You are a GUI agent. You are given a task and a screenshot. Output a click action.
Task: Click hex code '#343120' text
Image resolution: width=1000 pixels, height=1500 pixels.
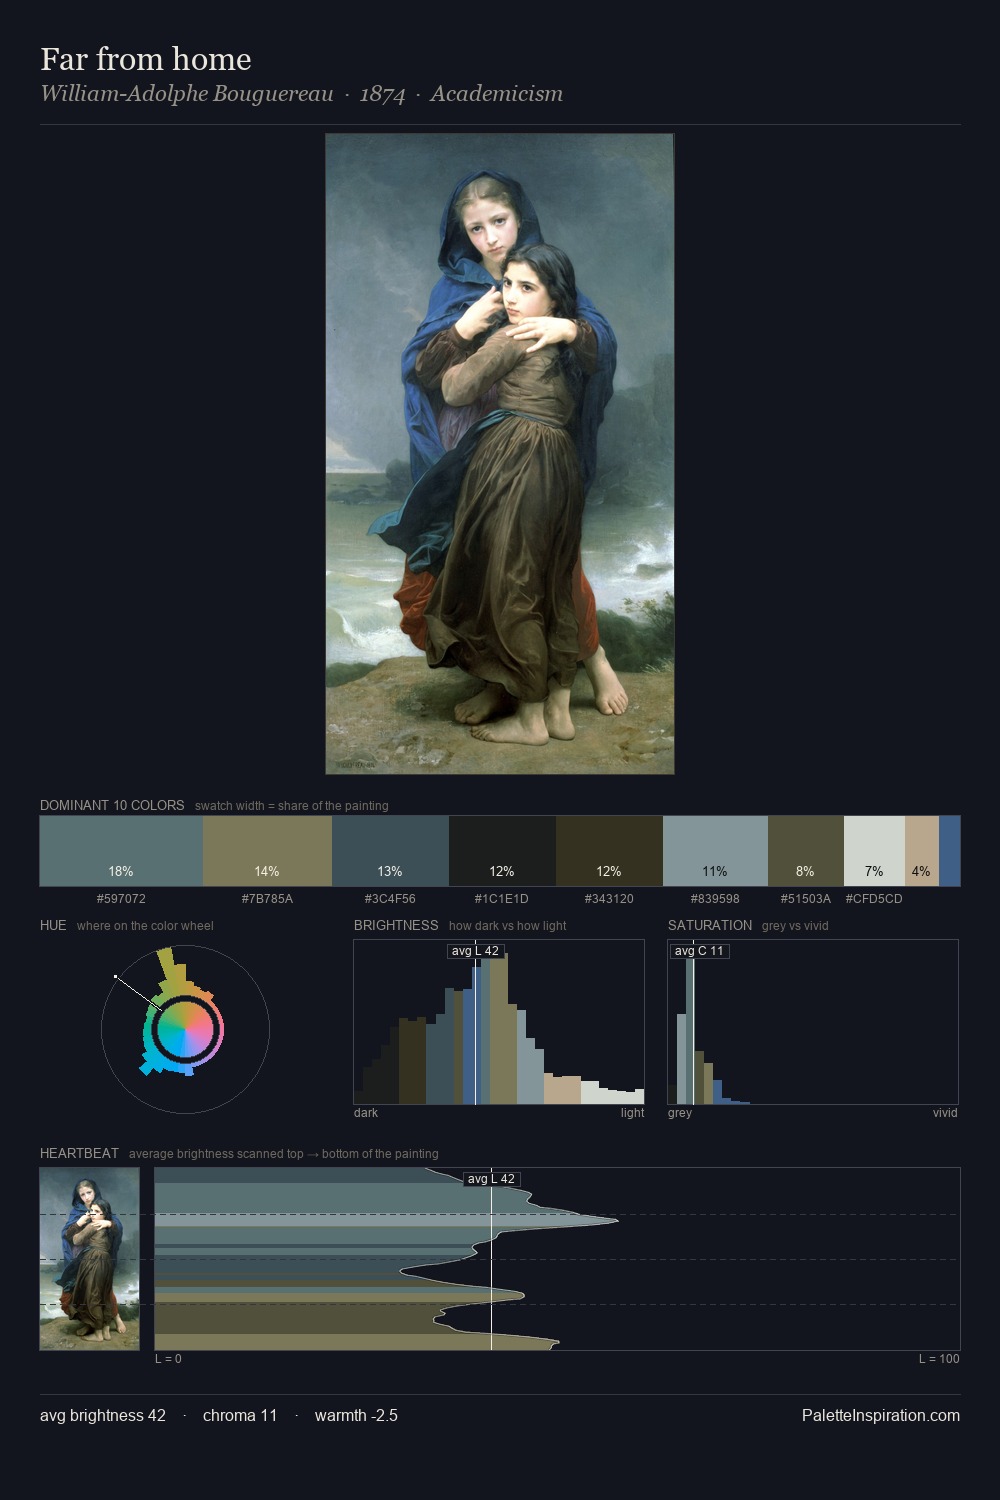[609, 898]
